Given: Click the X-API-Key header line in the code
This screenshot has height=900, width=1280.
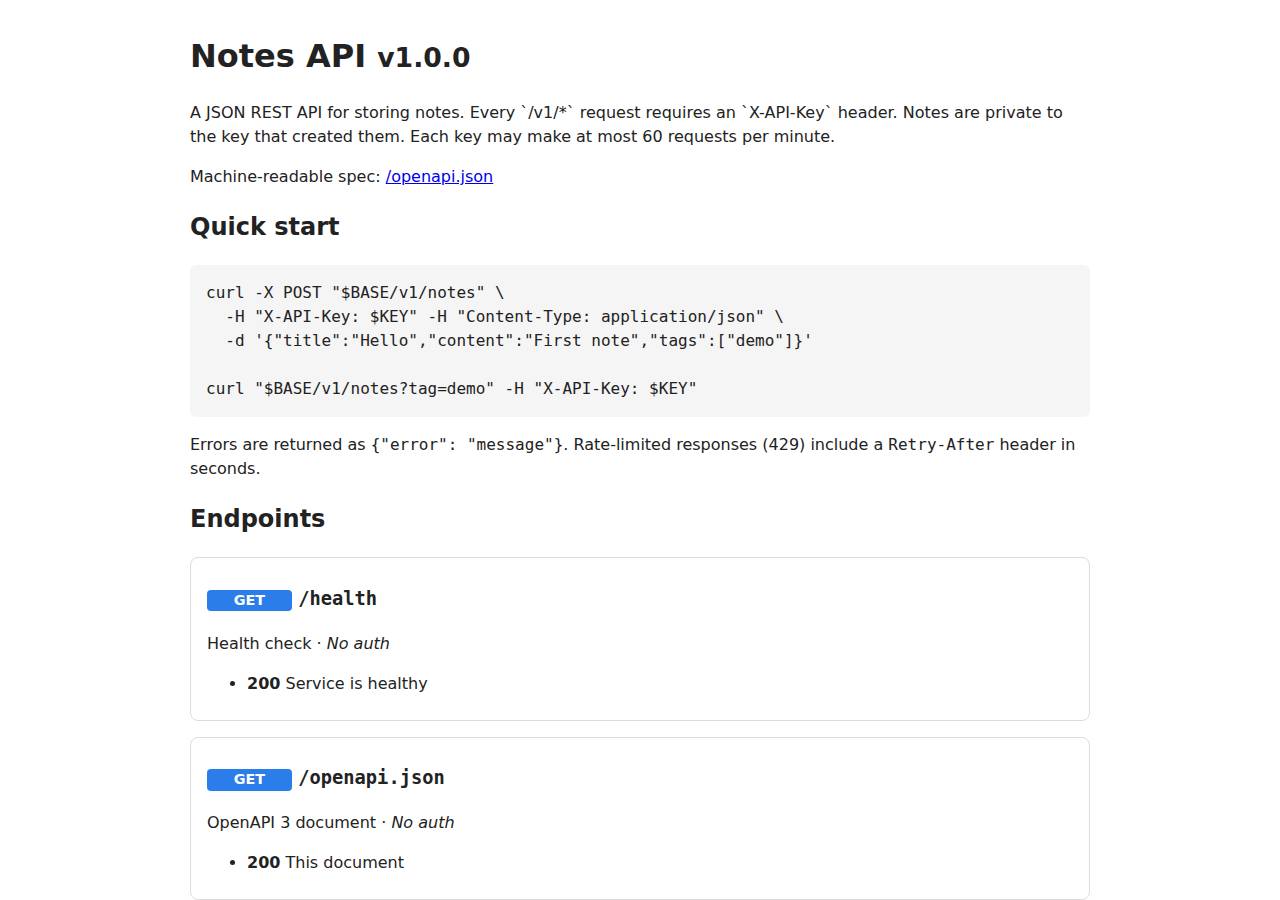Looking at the screenshot, I should click(505, 316).
